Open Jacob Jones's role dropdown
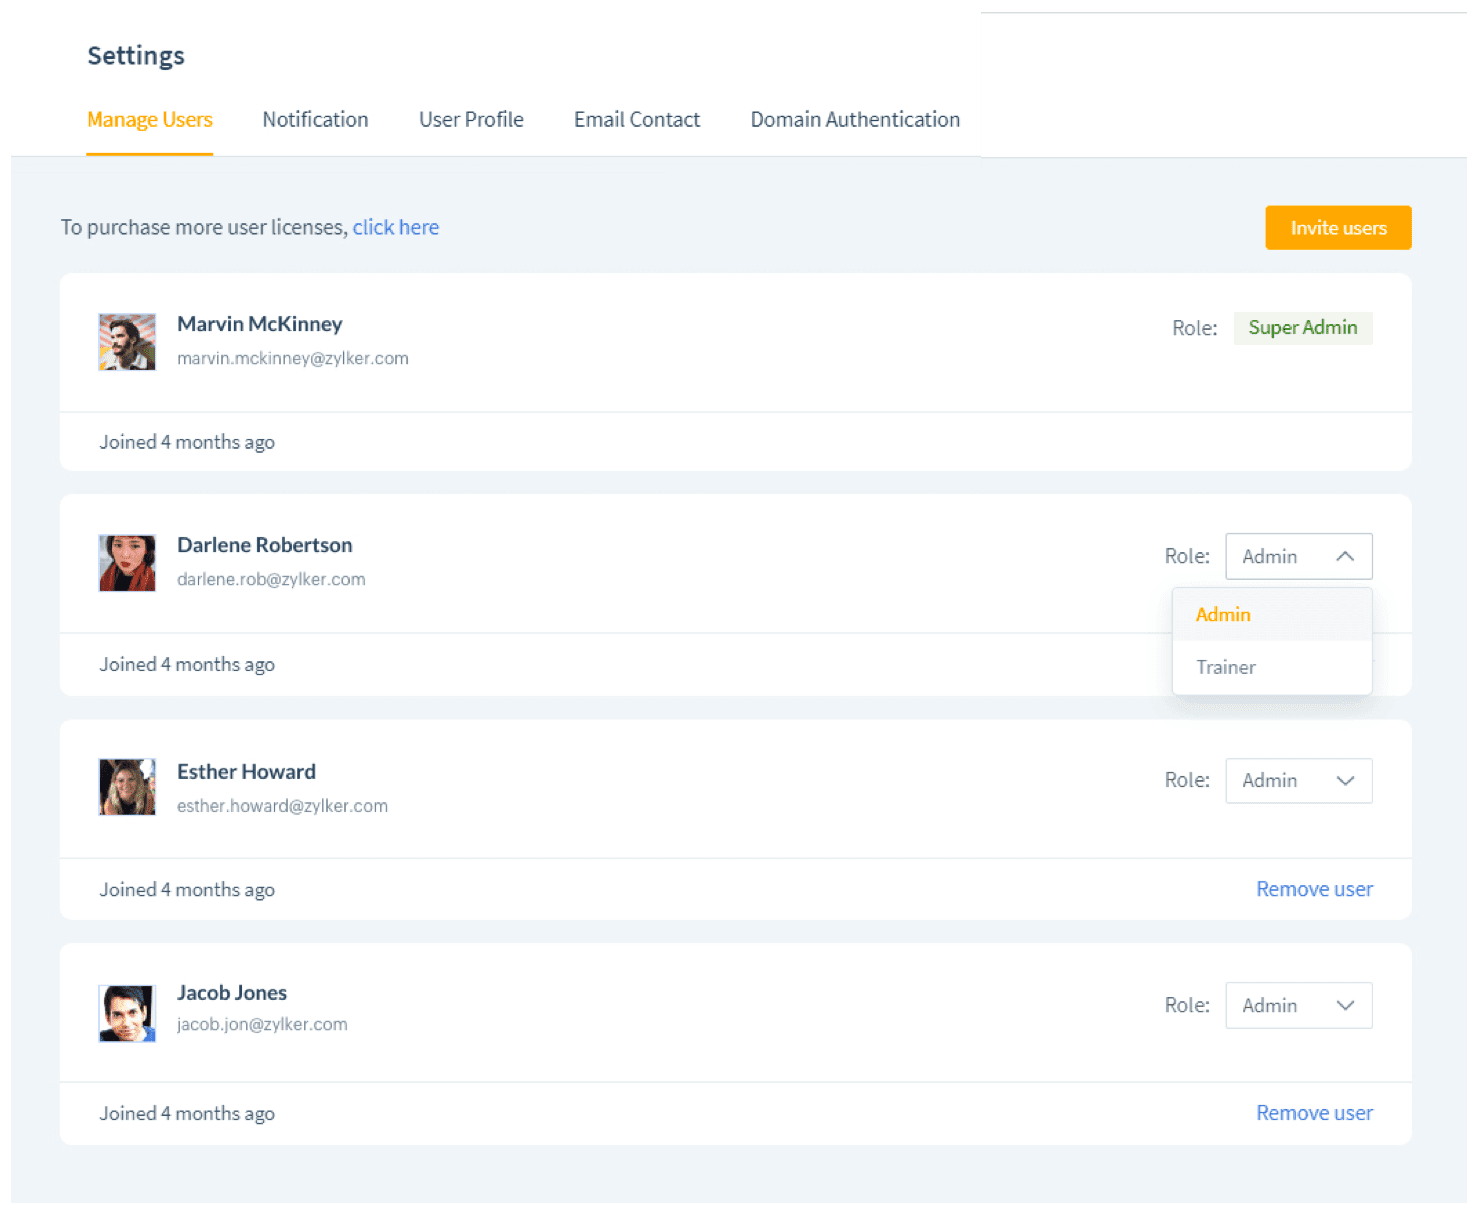 pos(1298,1006)
